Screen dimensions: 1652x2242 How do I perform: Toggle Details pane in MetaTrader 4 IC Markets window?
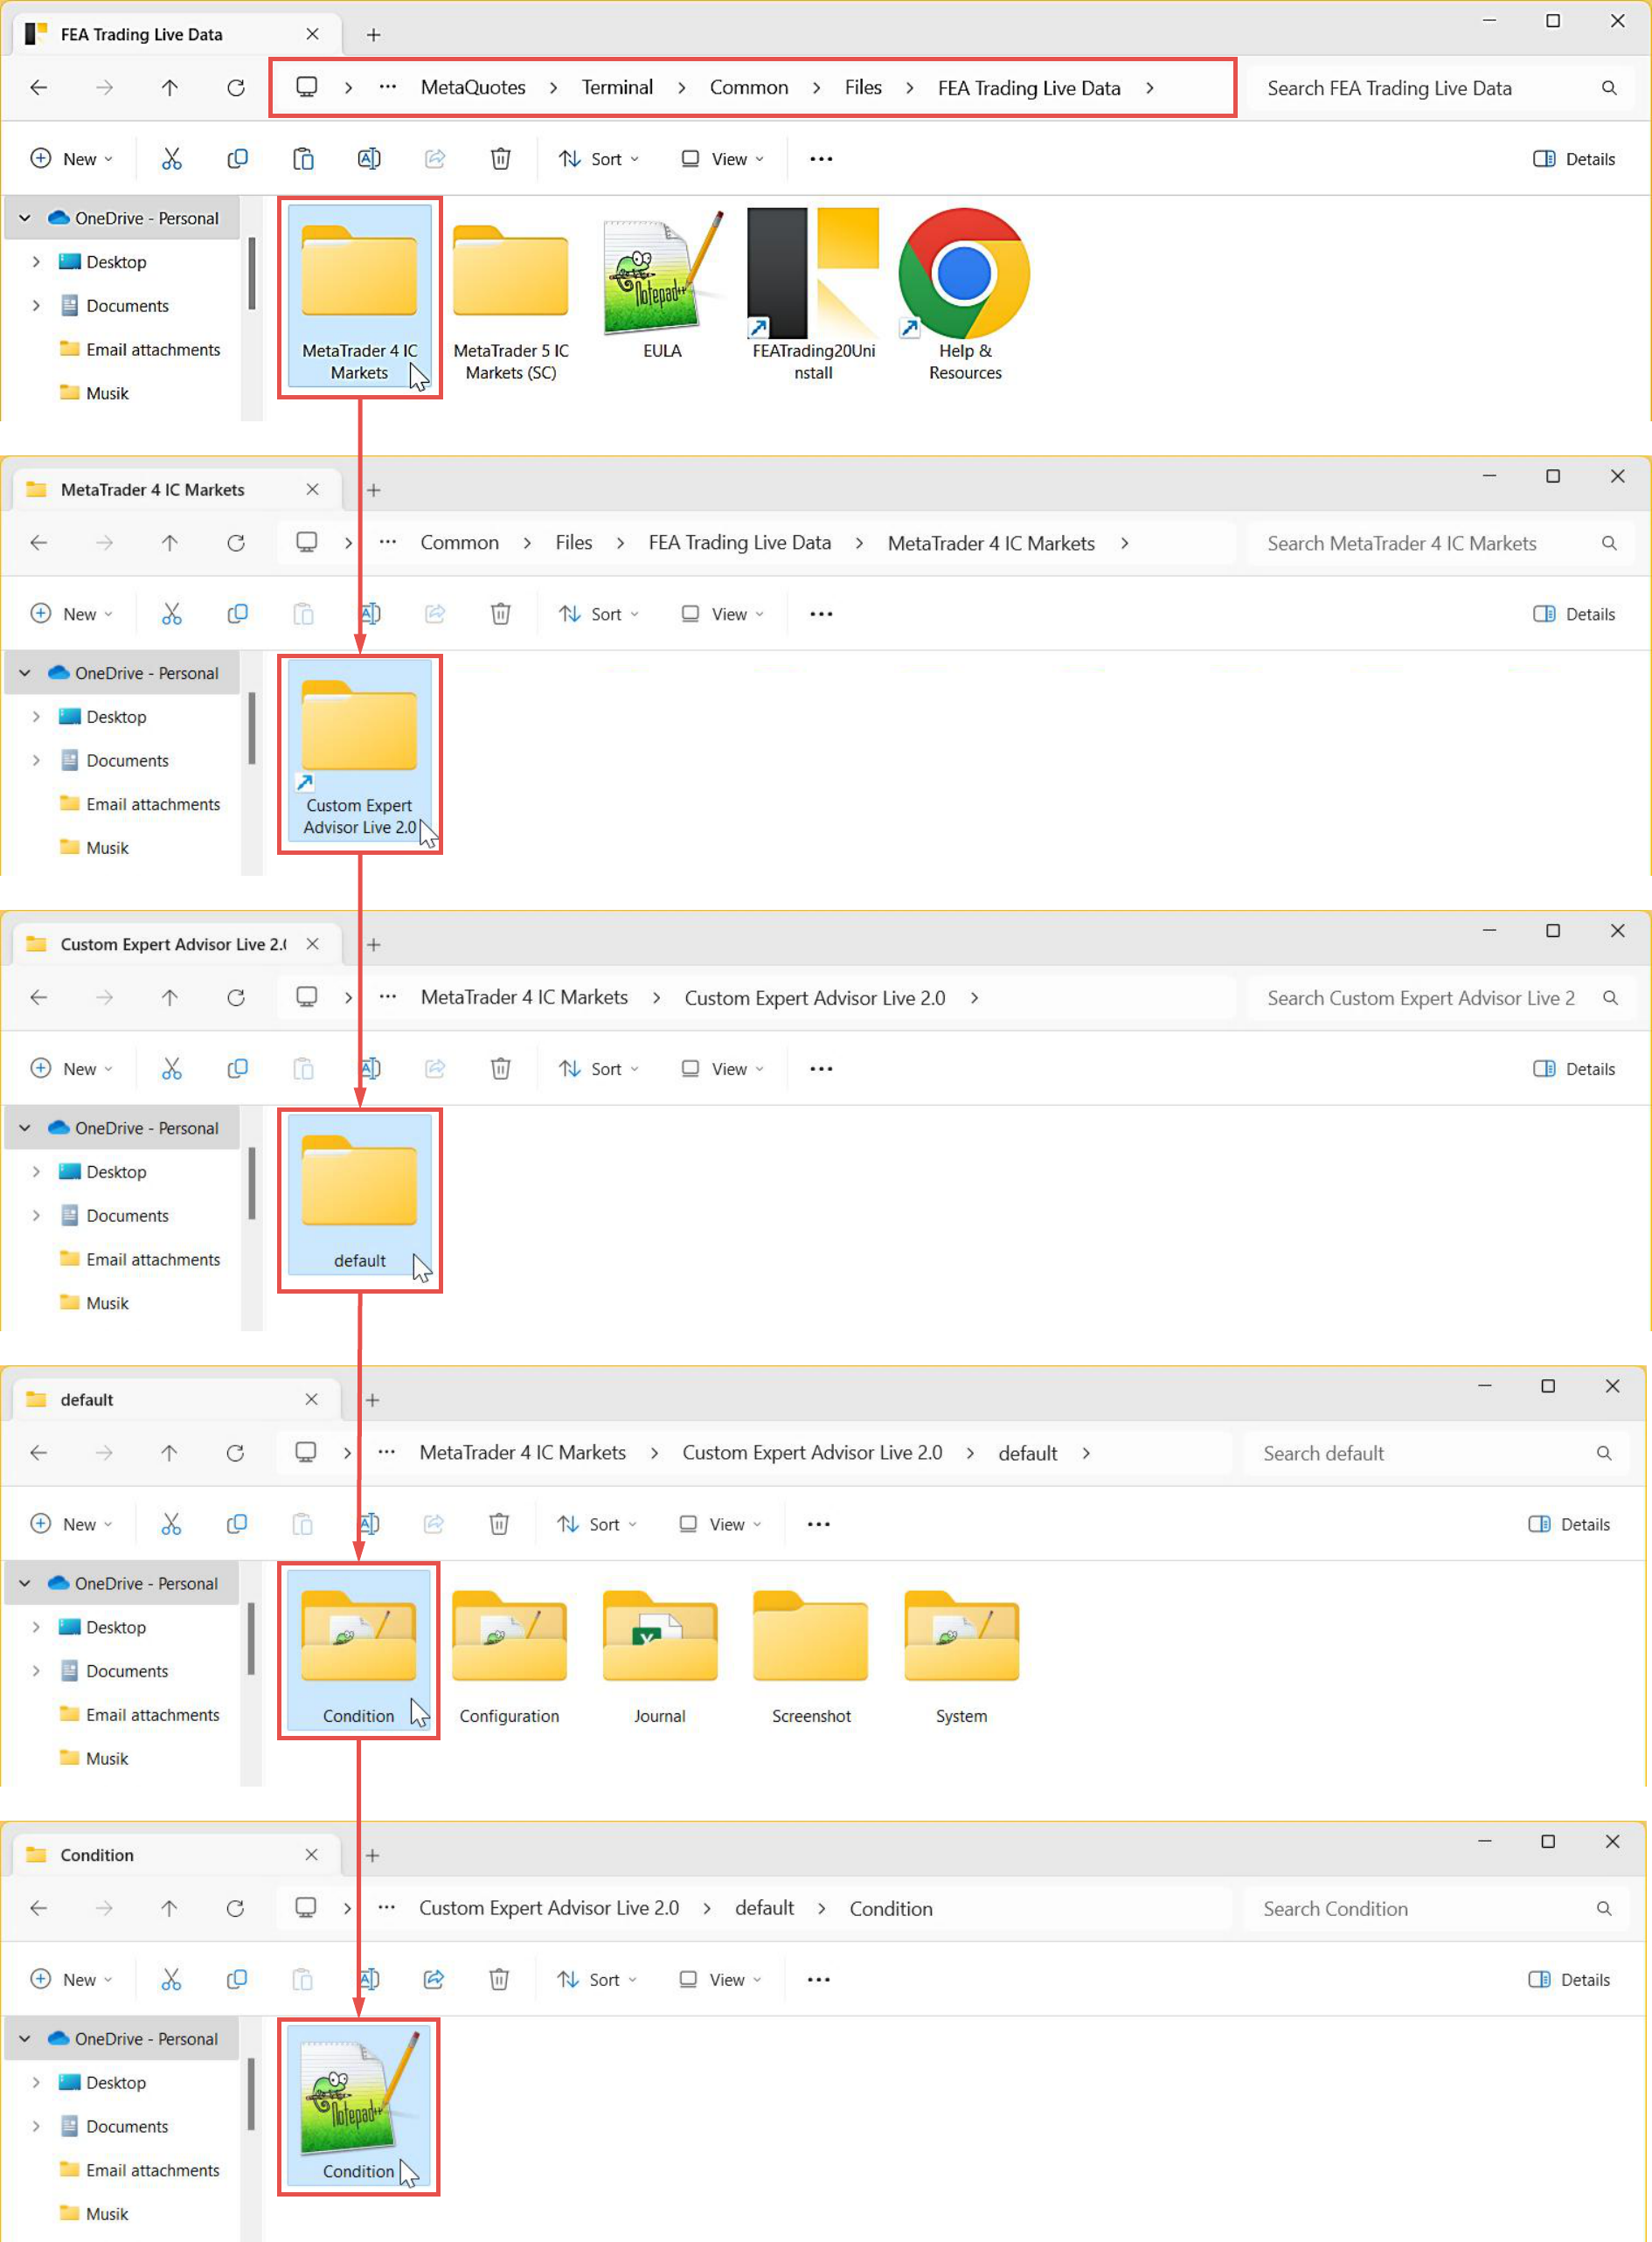[x=1574, y=614]
